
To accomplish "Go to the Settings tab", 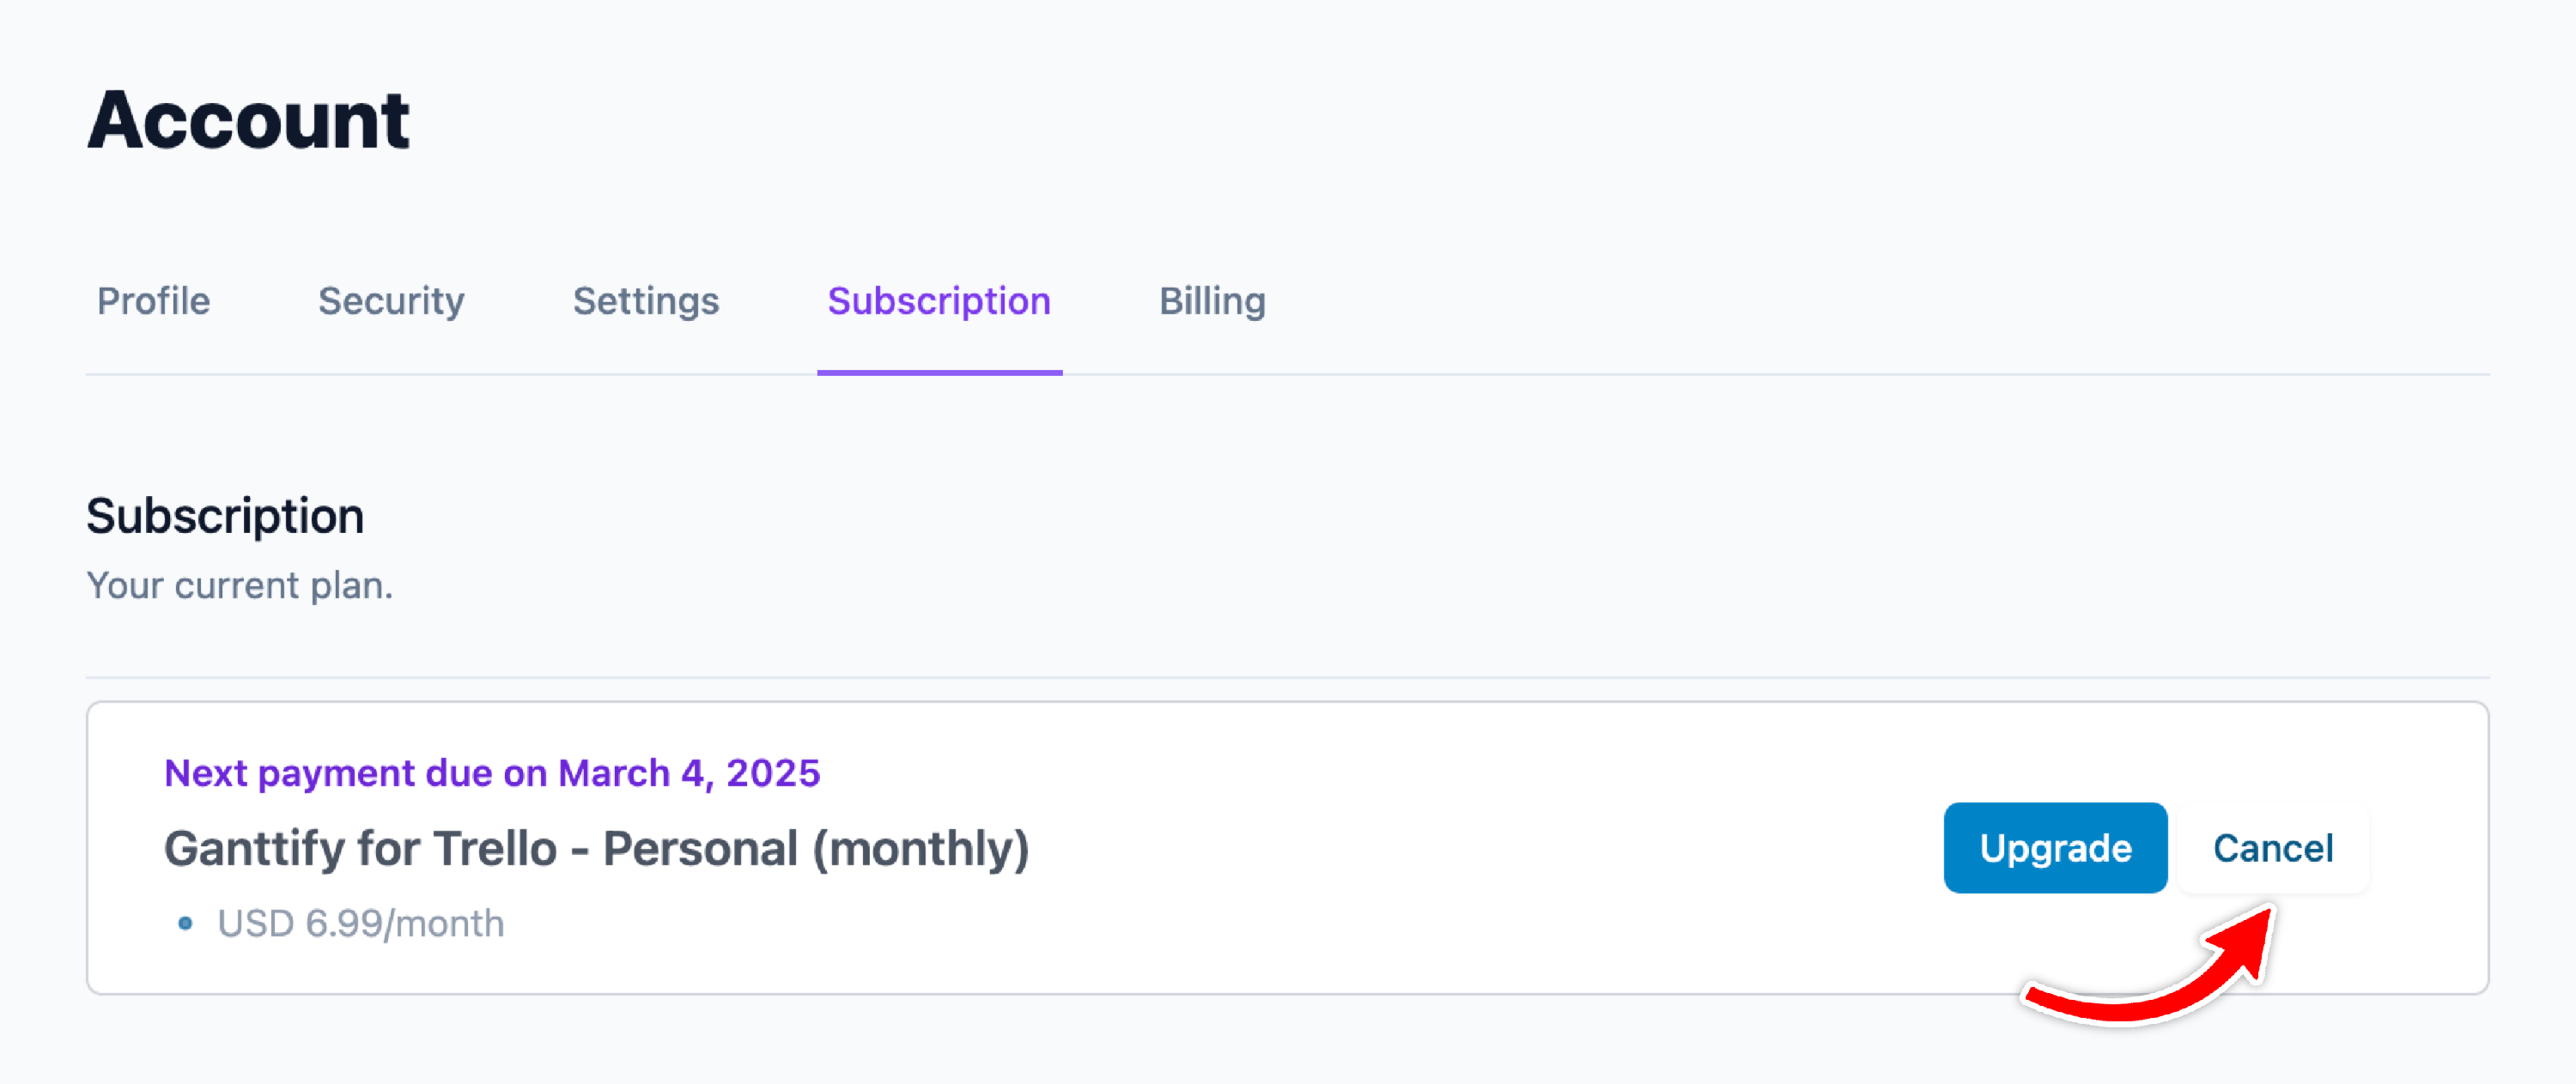I will (645, 301).
